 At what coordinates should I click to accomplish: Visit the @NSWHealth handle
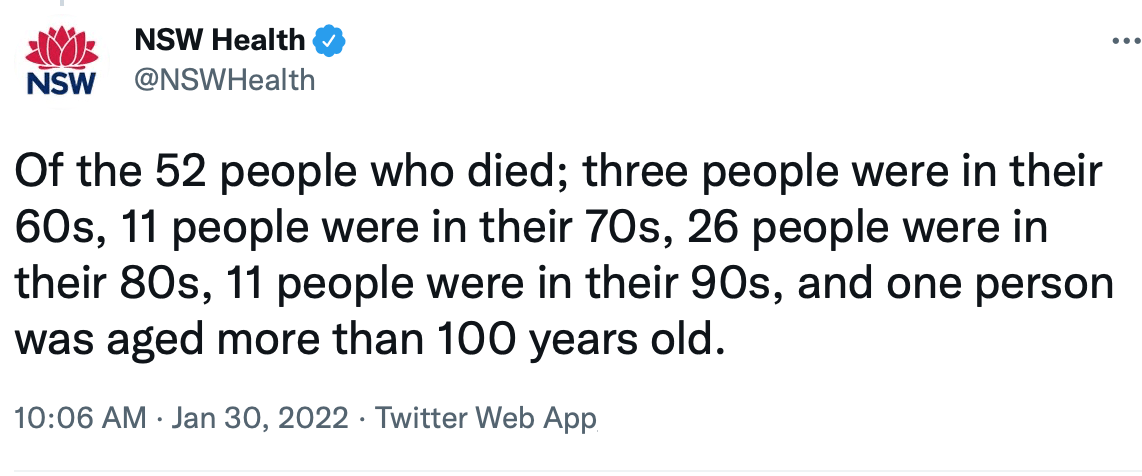point(224,79)
